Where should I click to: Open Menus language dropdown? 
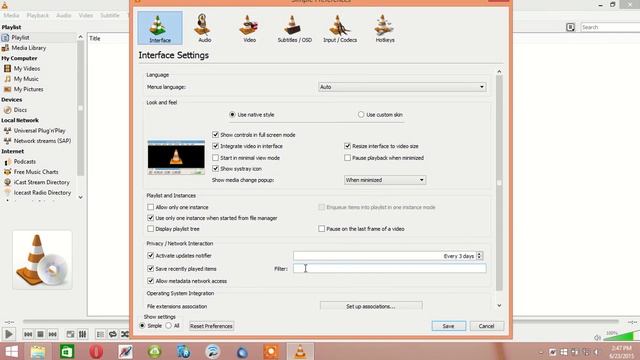(x=402, y=87)
